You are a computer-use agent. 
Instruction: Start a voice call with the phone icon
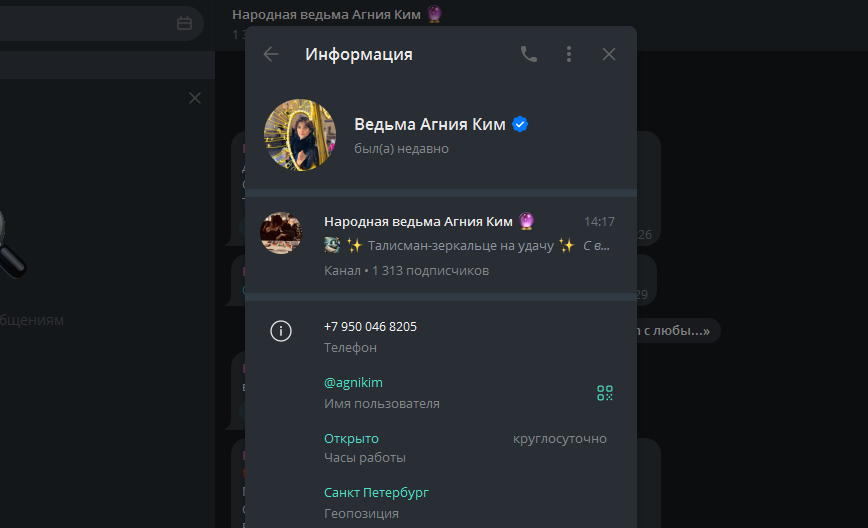[529, 54]
